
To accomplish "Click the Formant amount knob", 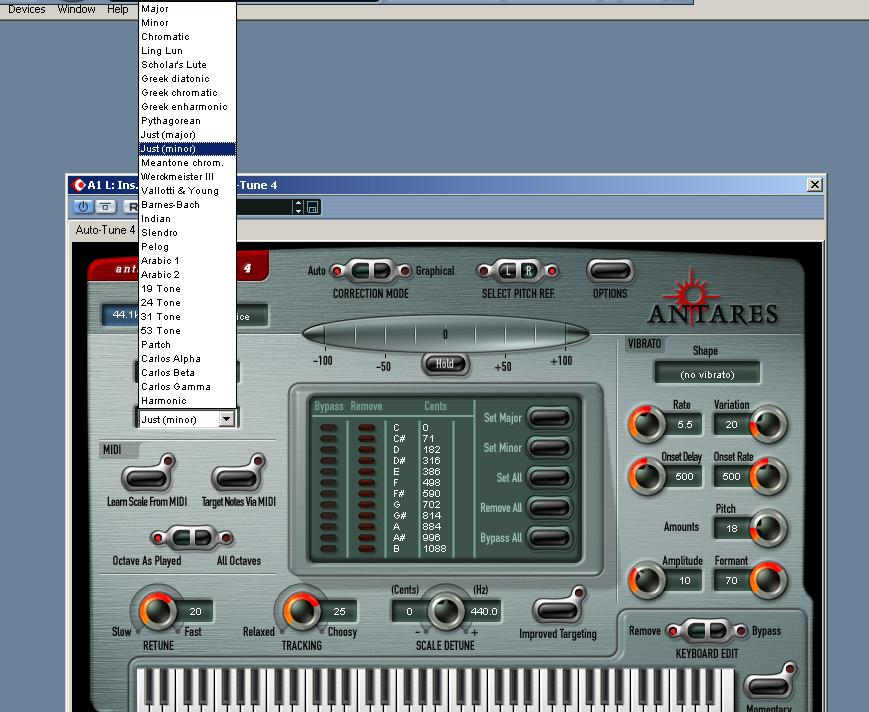I will click(769, 580).
